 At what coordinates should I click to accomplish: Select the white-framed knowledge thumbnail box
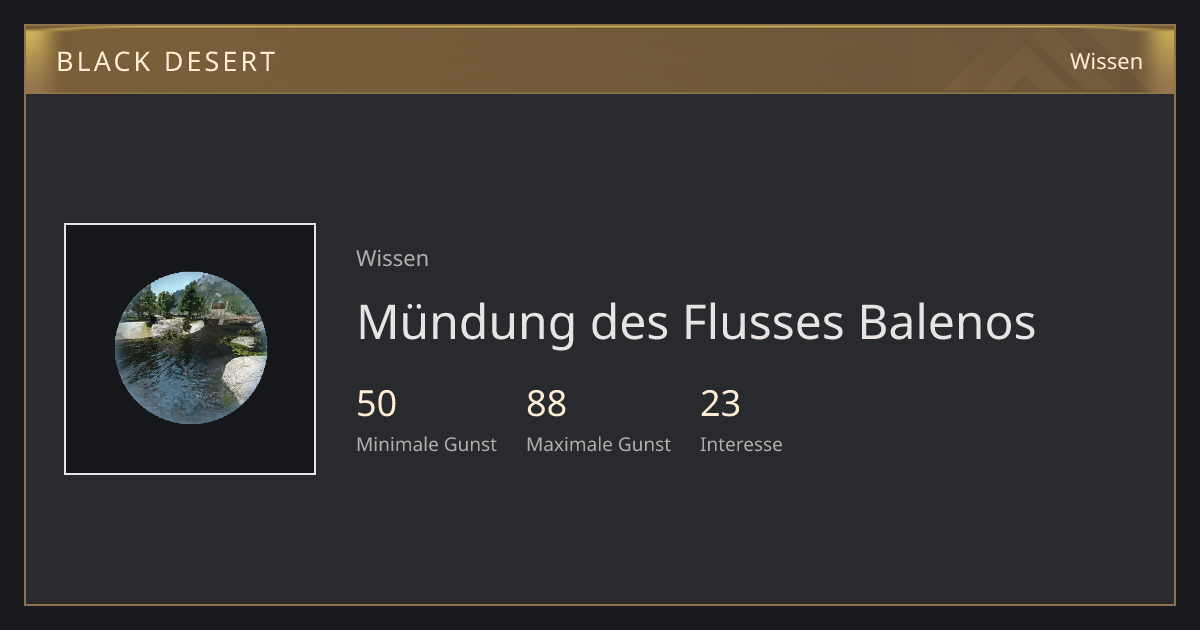190,349
